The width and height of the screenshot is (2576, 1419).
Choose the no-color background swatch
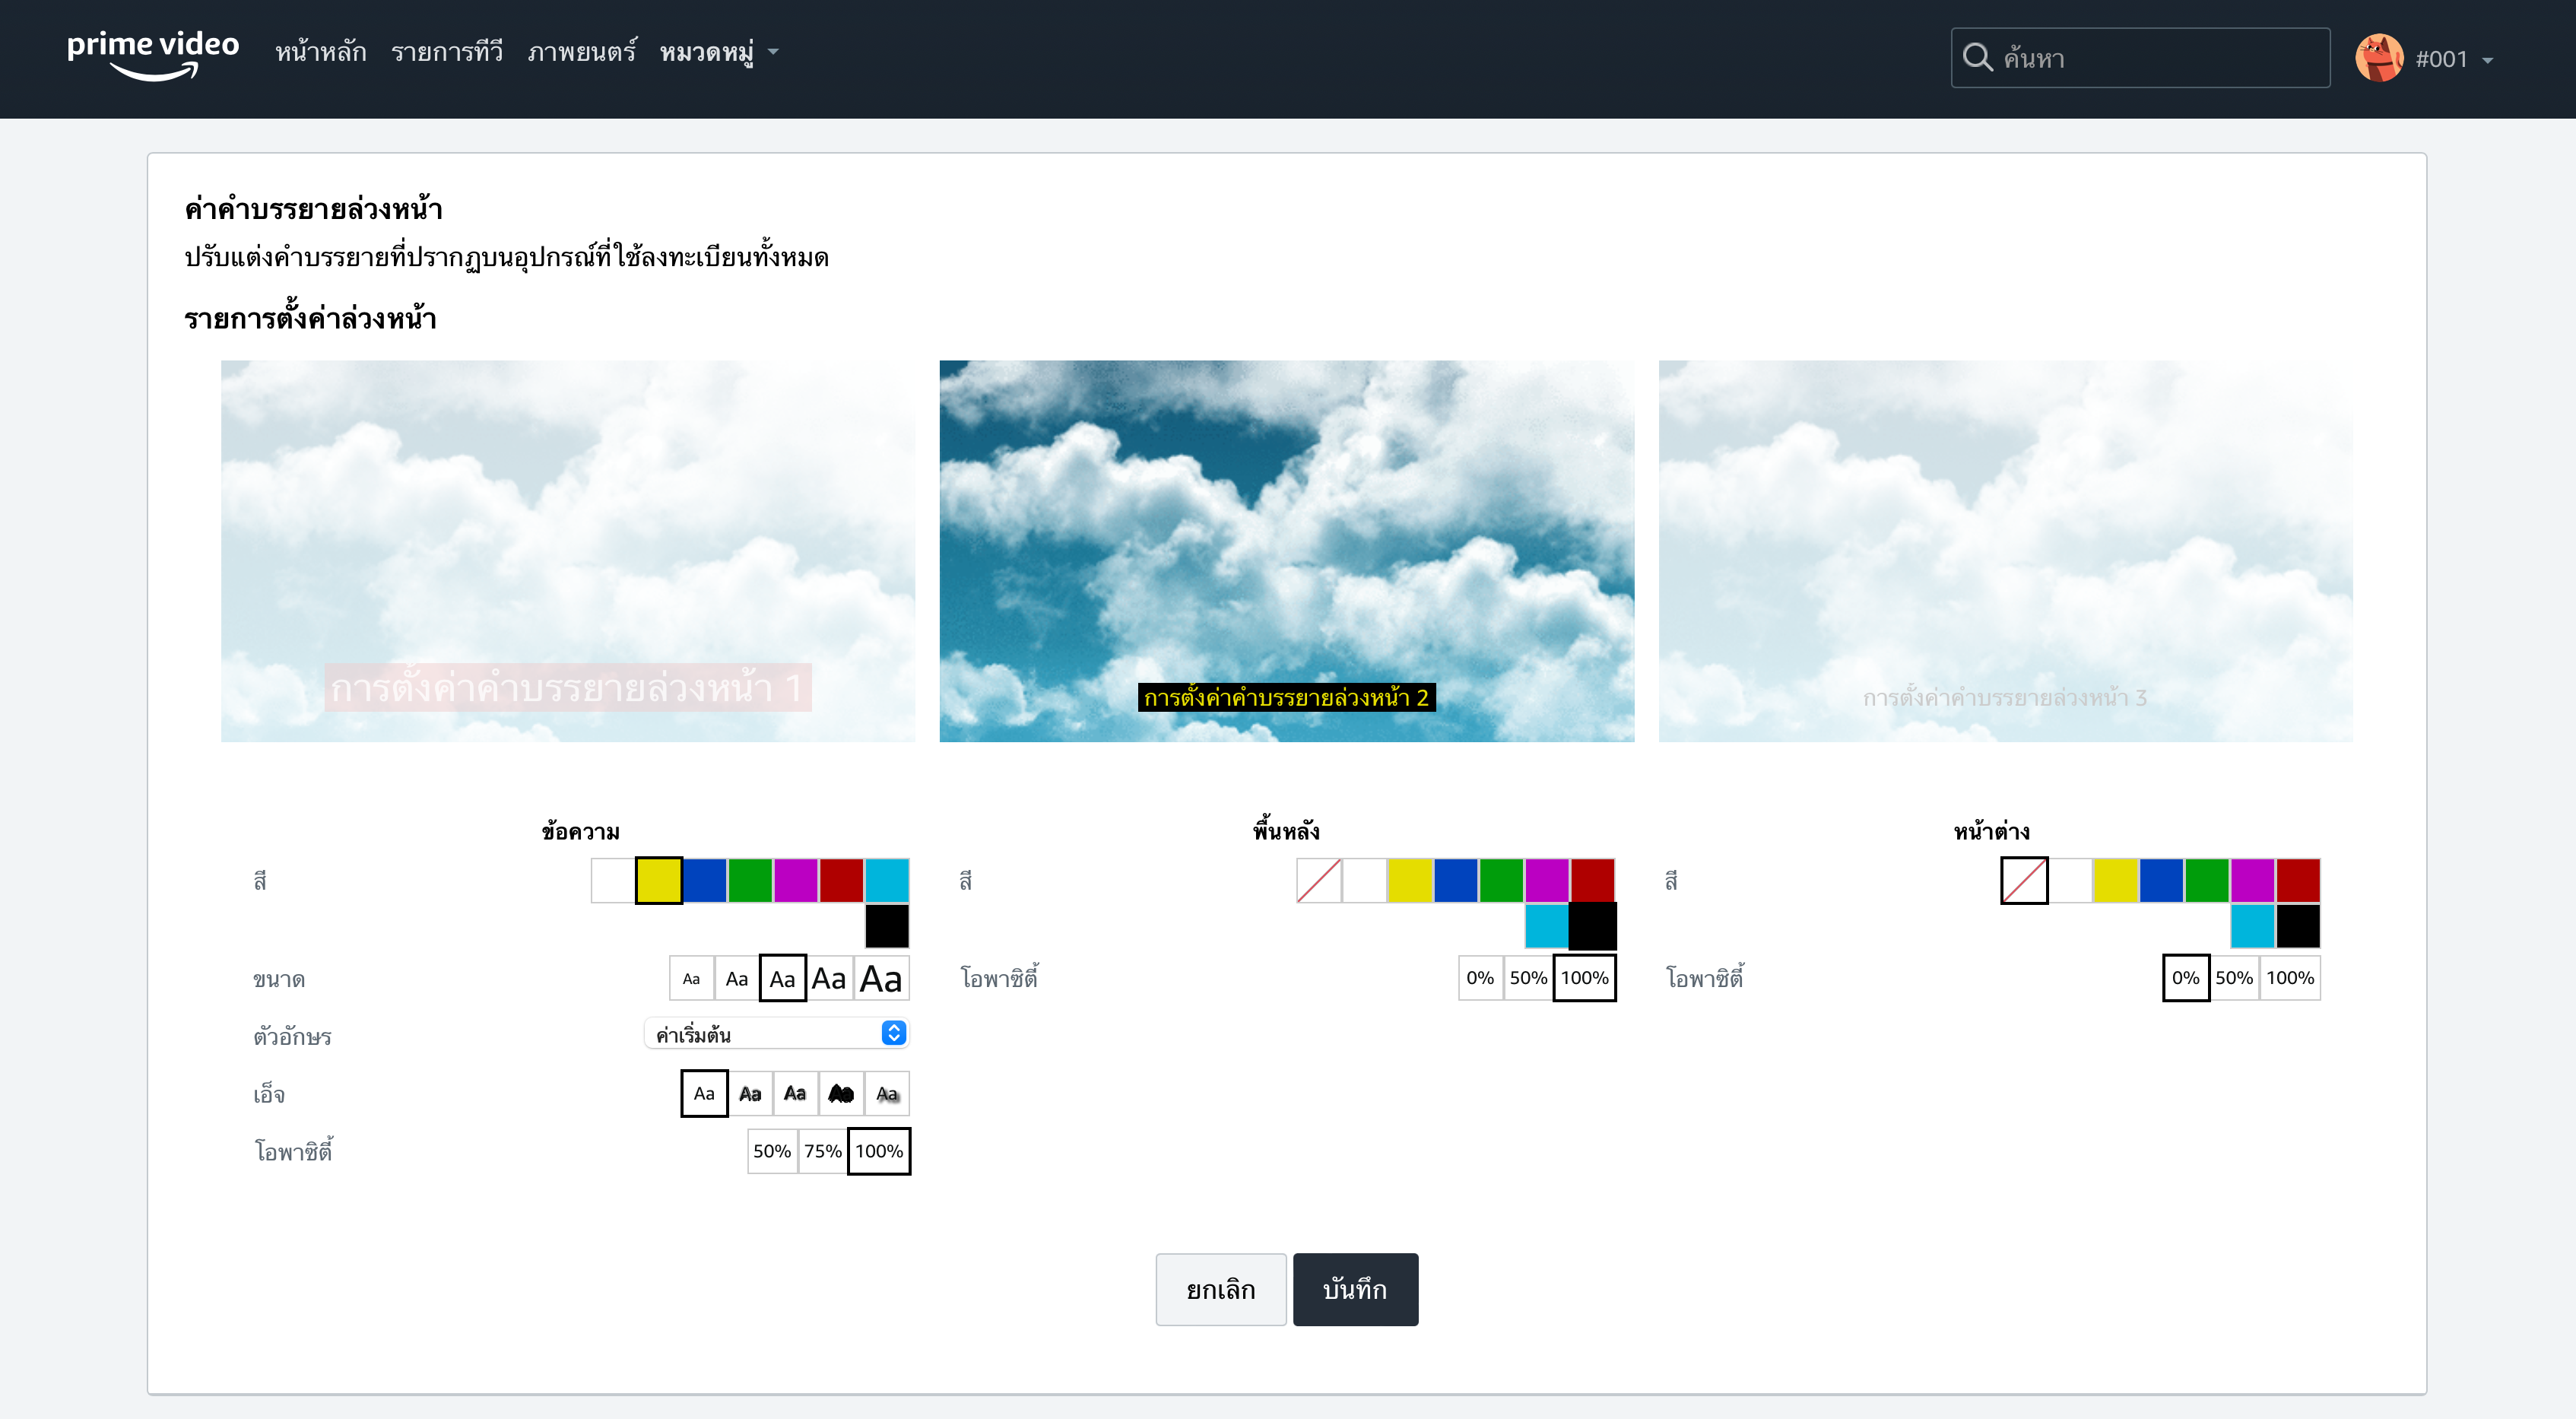point(1318,880)
